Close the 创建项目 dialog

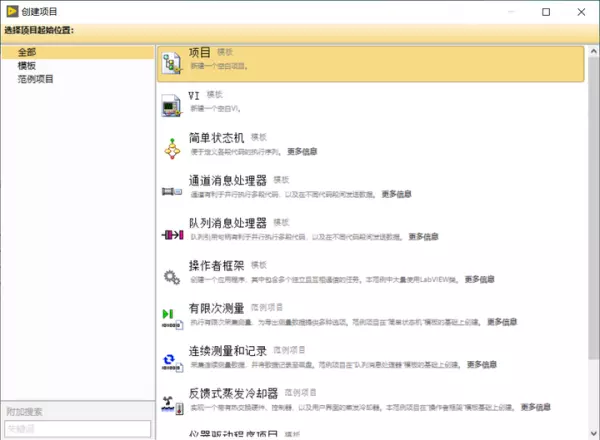tap(581, 12)
